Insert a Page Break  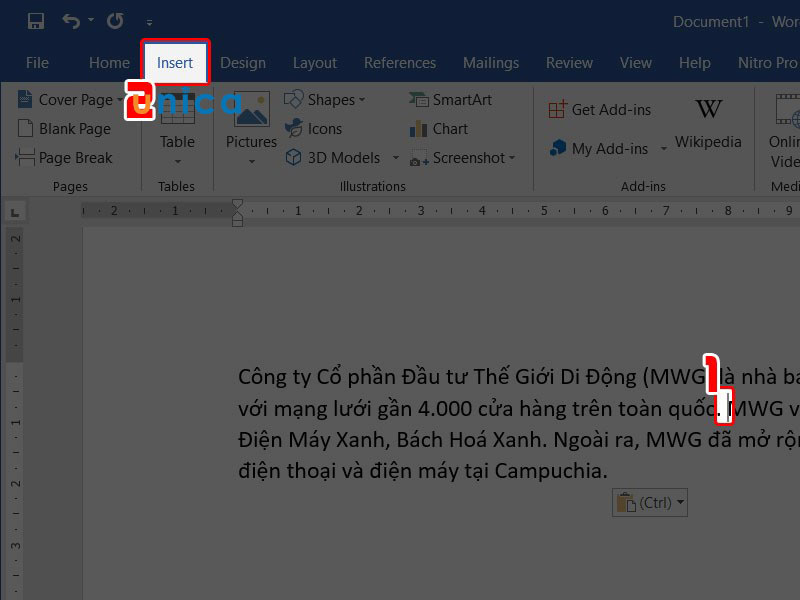(x=64, y=158)
